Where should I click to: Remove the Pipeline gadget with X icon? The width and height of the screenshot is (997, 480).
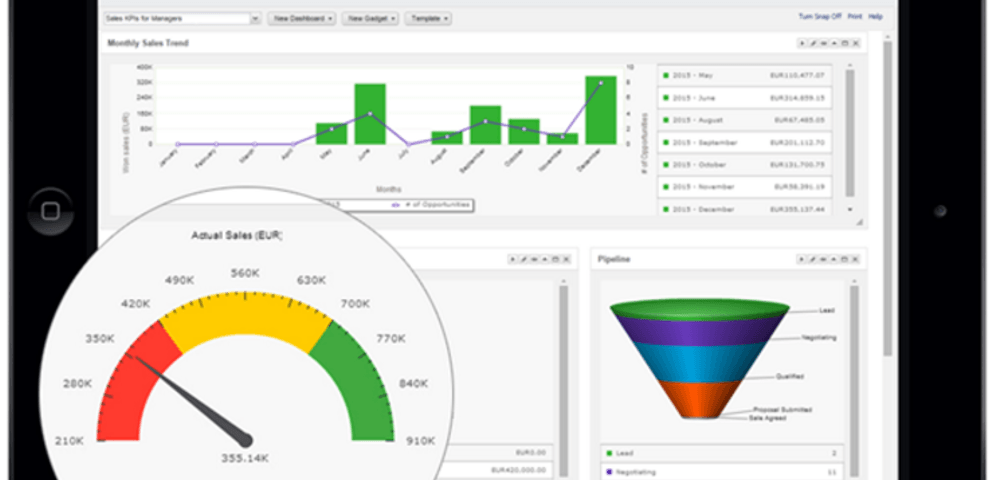856,259
